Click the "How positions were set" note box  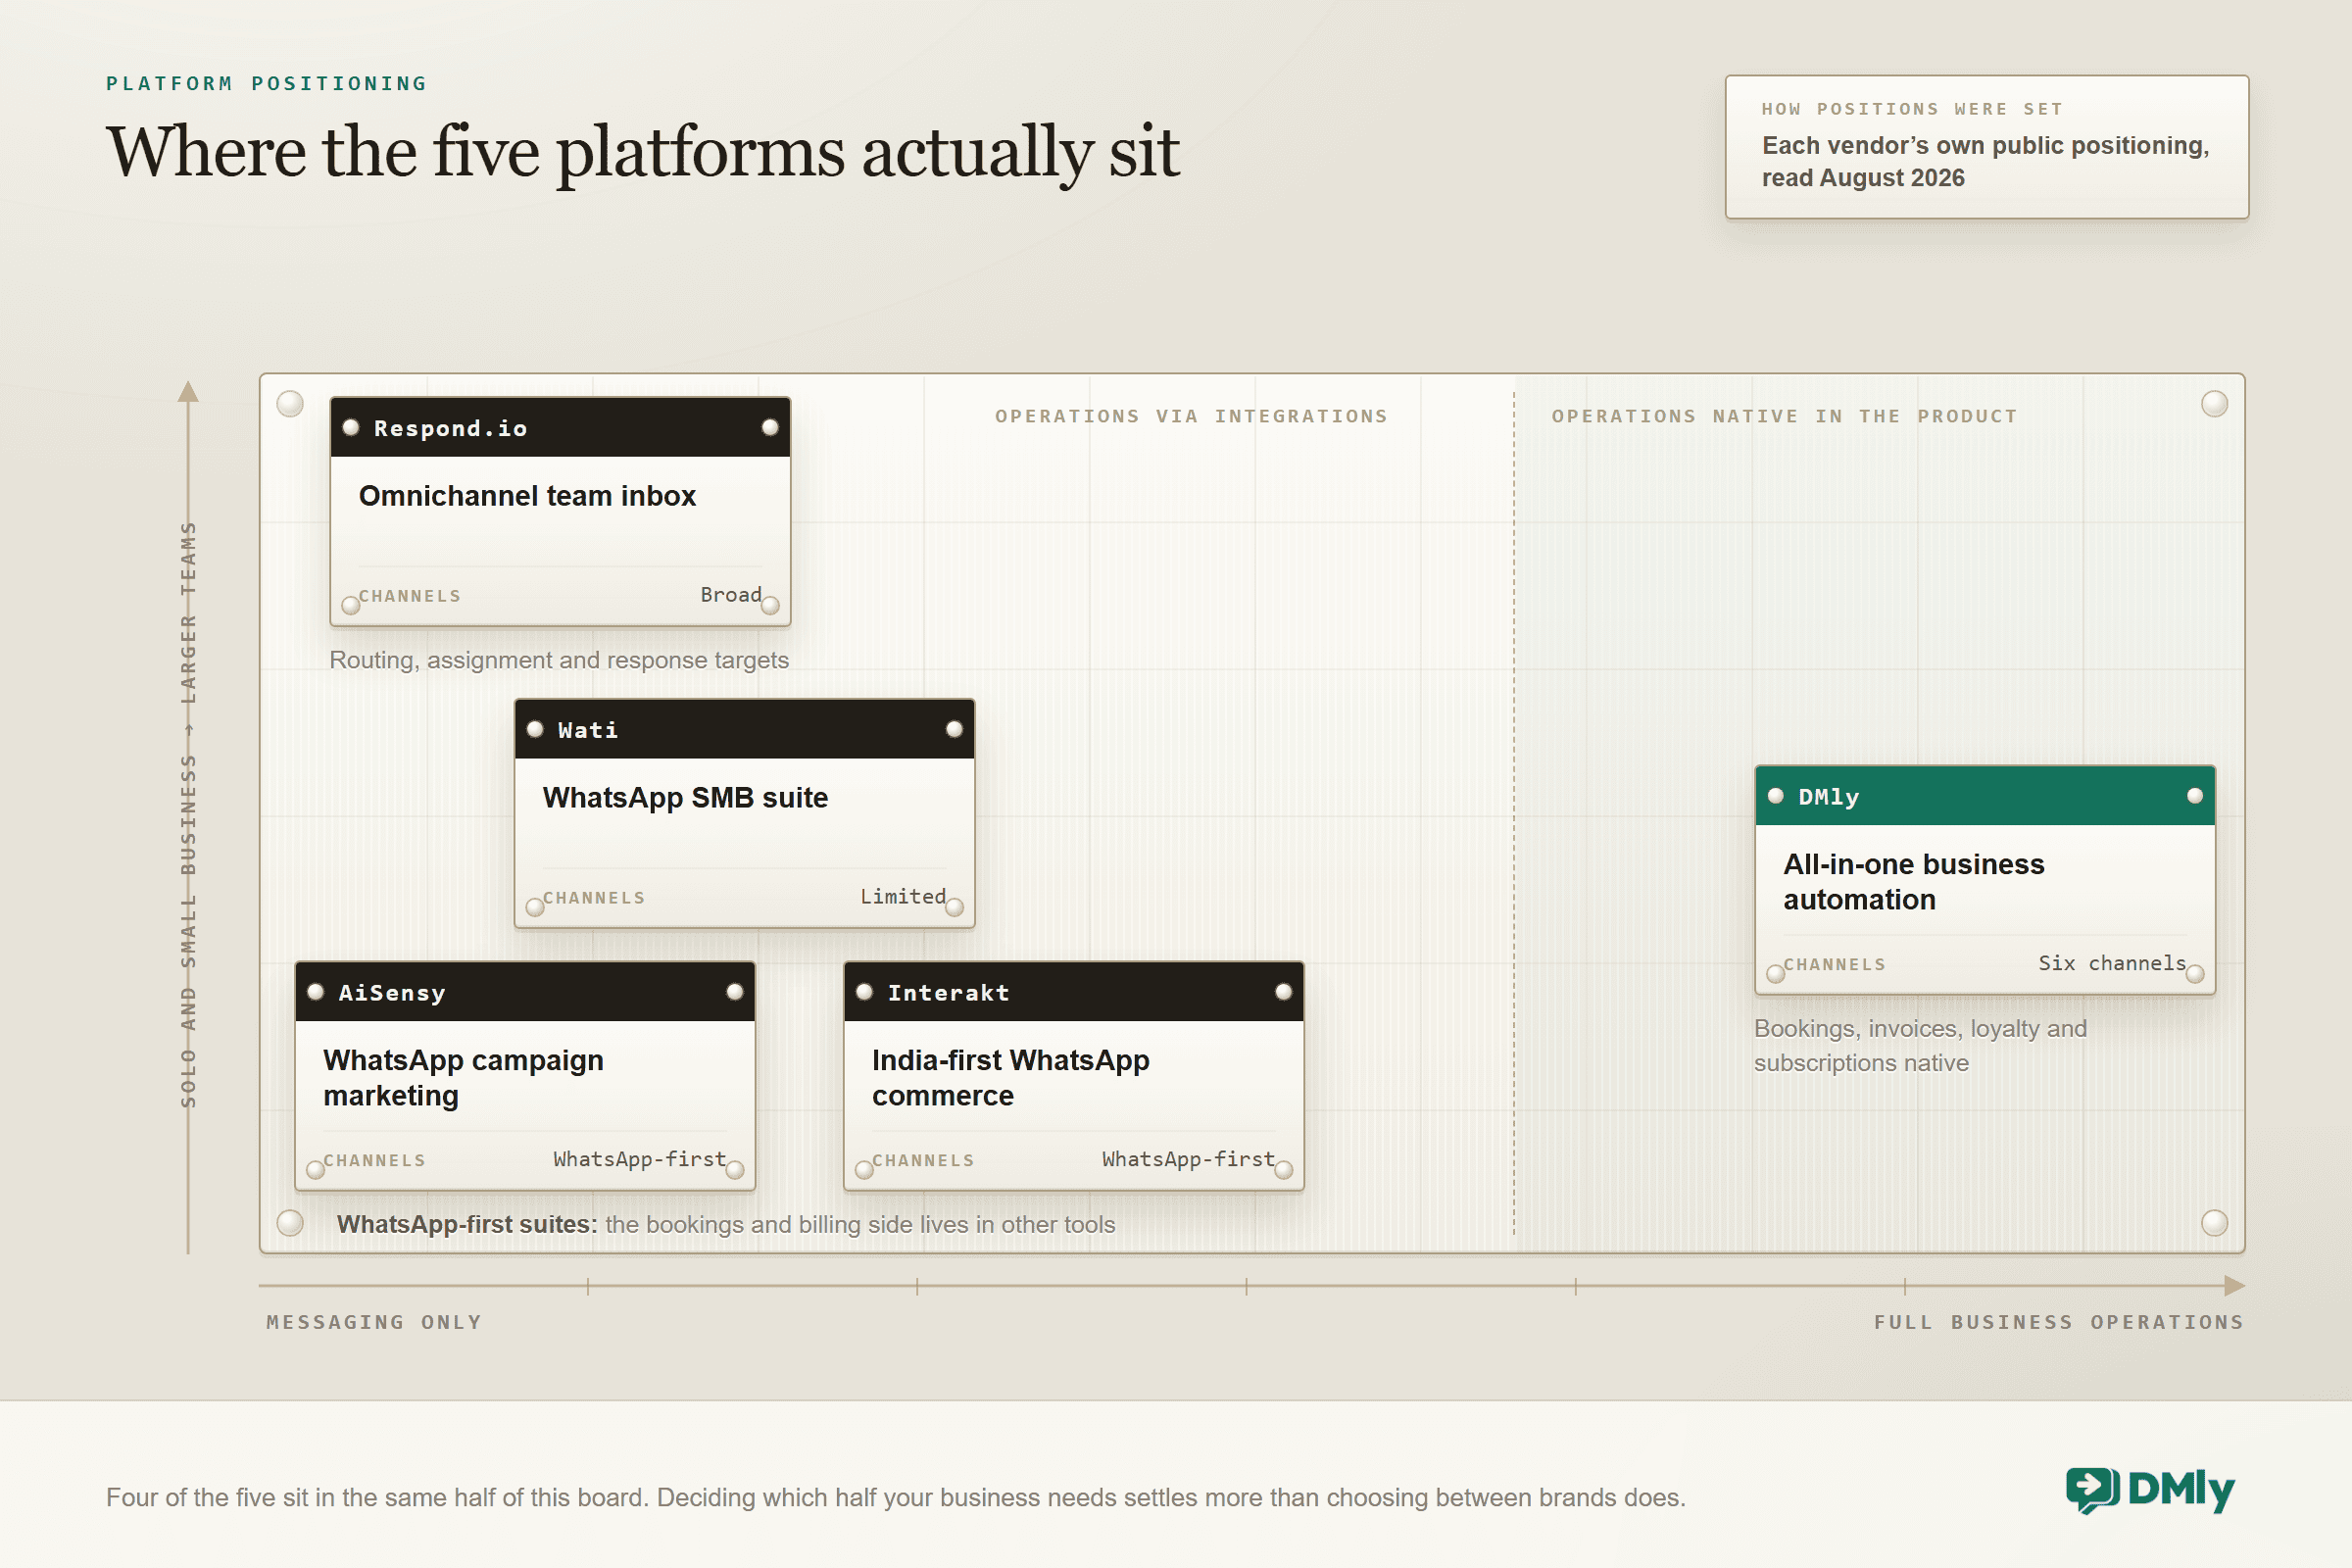click(x=1986, y=147)
